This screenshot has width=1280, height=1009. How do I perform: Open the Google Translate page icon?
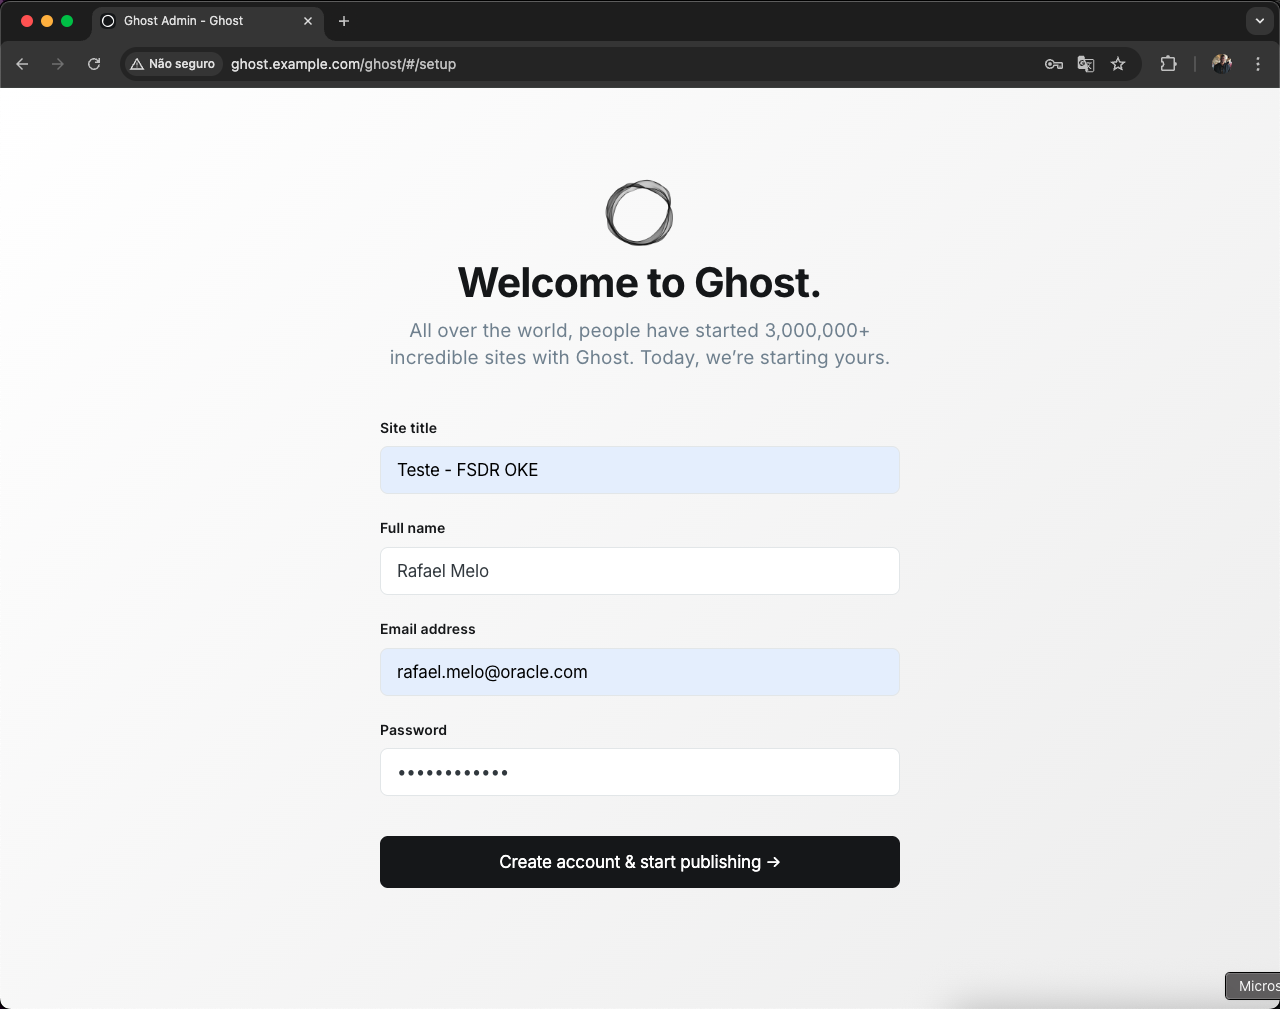1085,63
